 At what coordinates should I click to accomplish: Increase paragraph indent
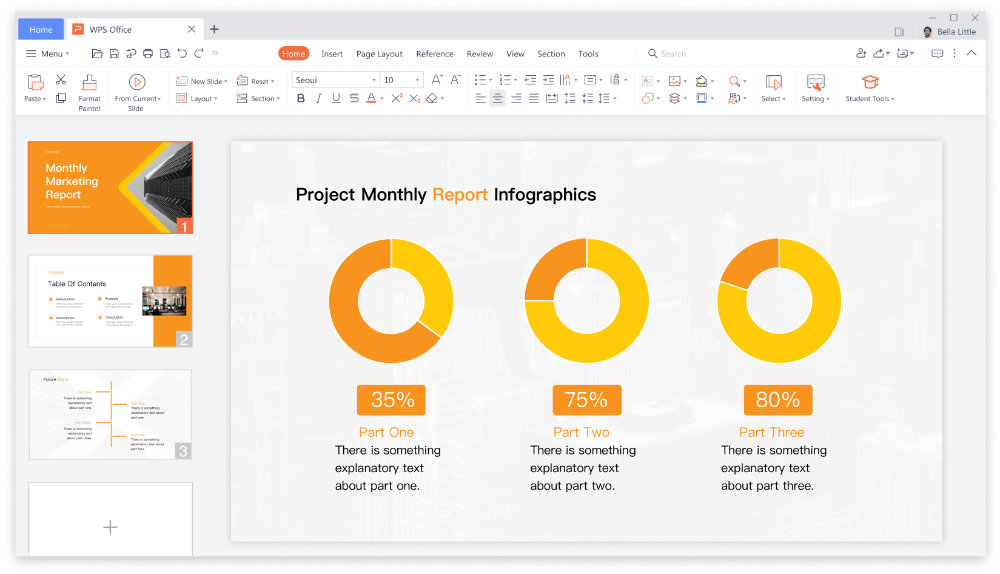tap(548, 80)
